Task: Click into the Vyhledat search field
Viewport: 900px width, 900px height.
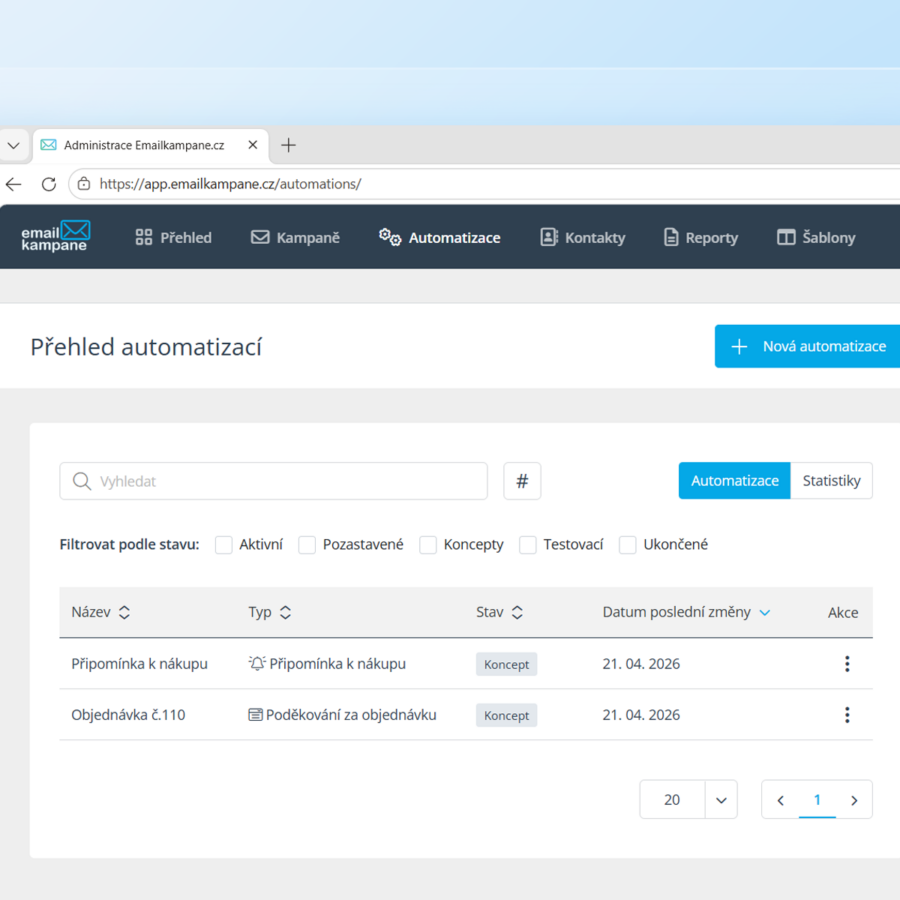Action: click(285, 481)
